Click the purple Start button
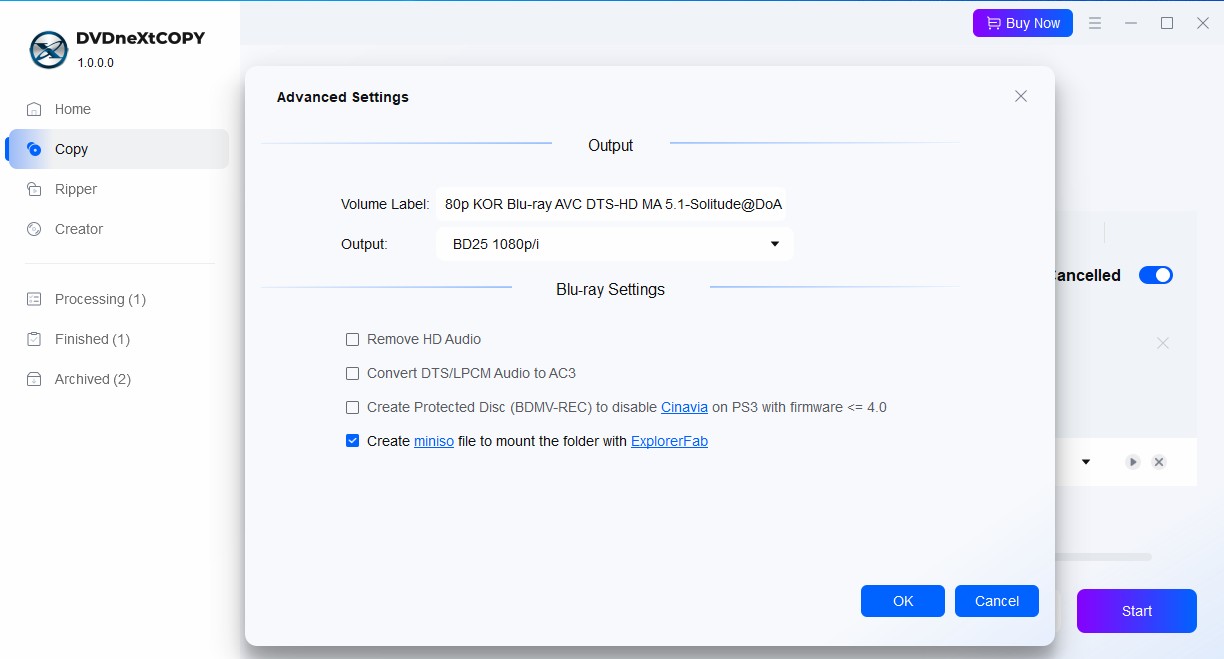Screen dimensions: 1224x659 point(1137,611)
